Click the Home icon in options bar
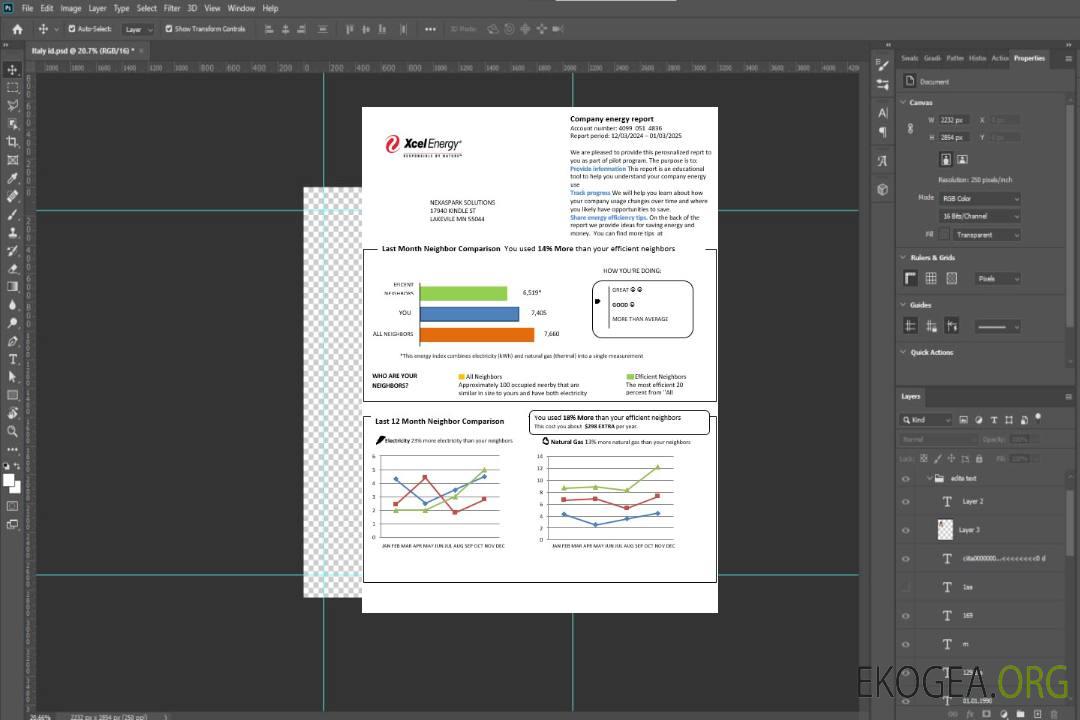1080x720 pixels. pyautogui.click(x=17, y=29)
